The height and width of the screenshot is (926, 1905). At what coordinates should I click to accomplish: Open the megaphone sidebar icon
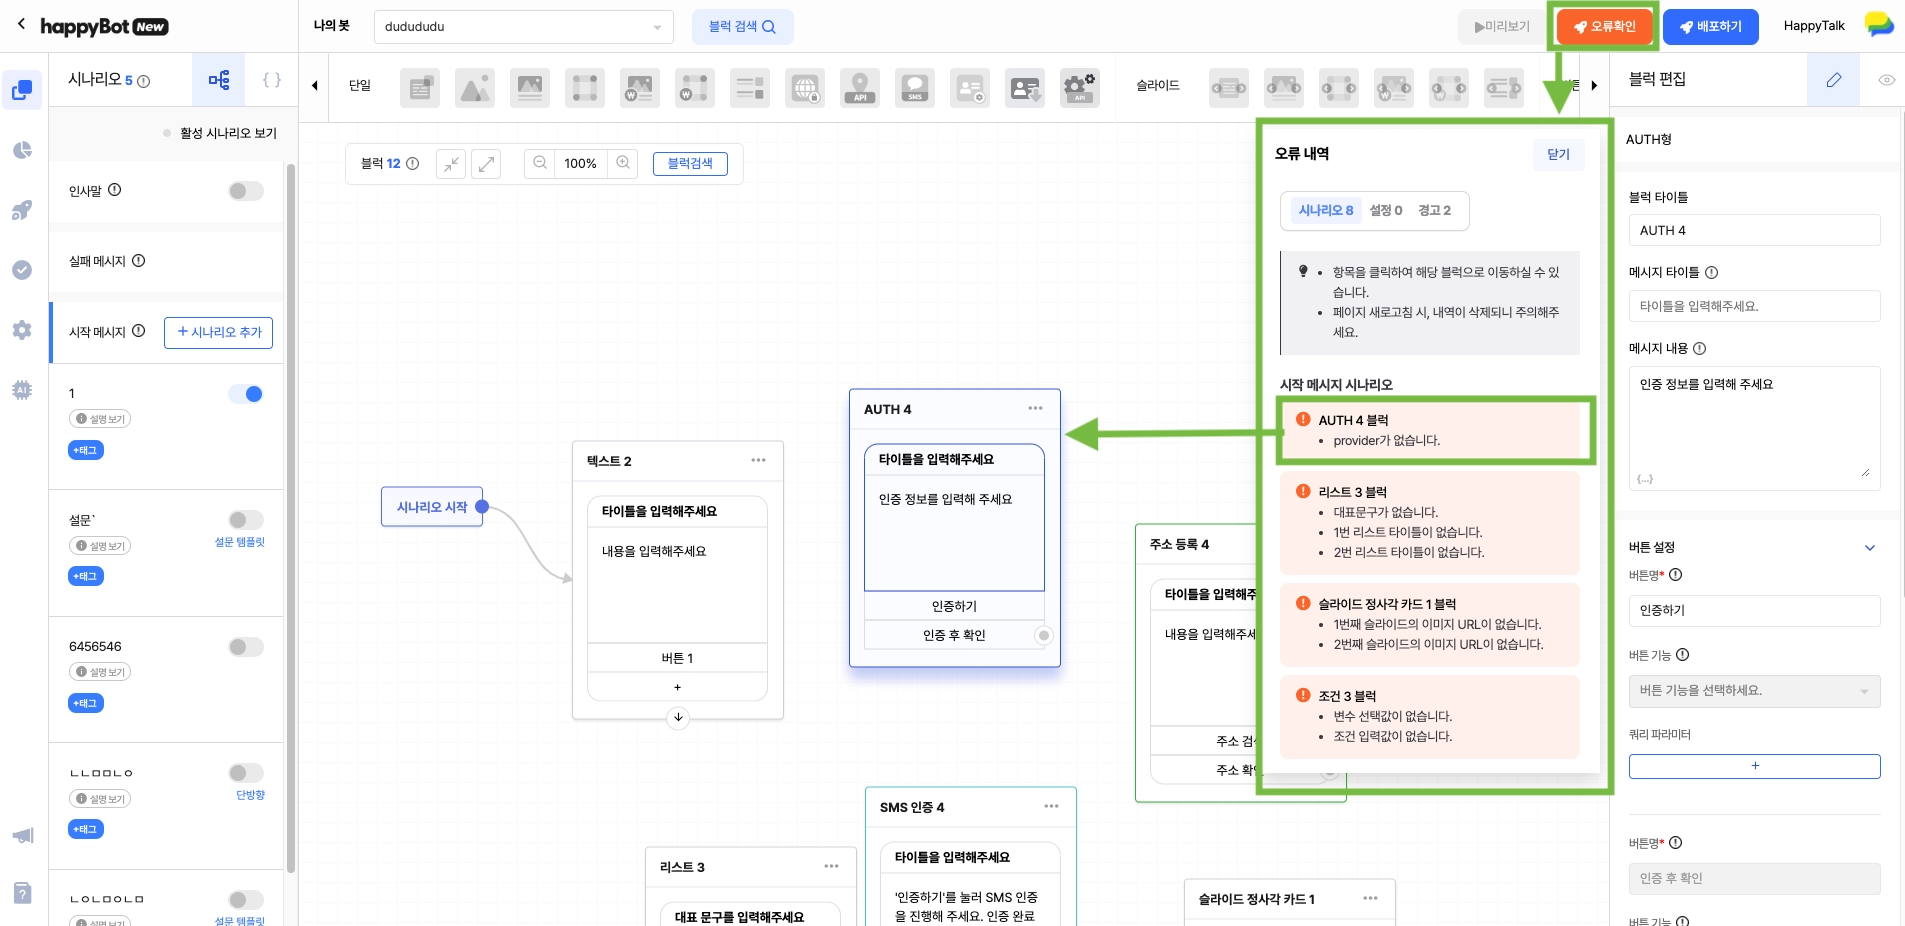[22, 835]
